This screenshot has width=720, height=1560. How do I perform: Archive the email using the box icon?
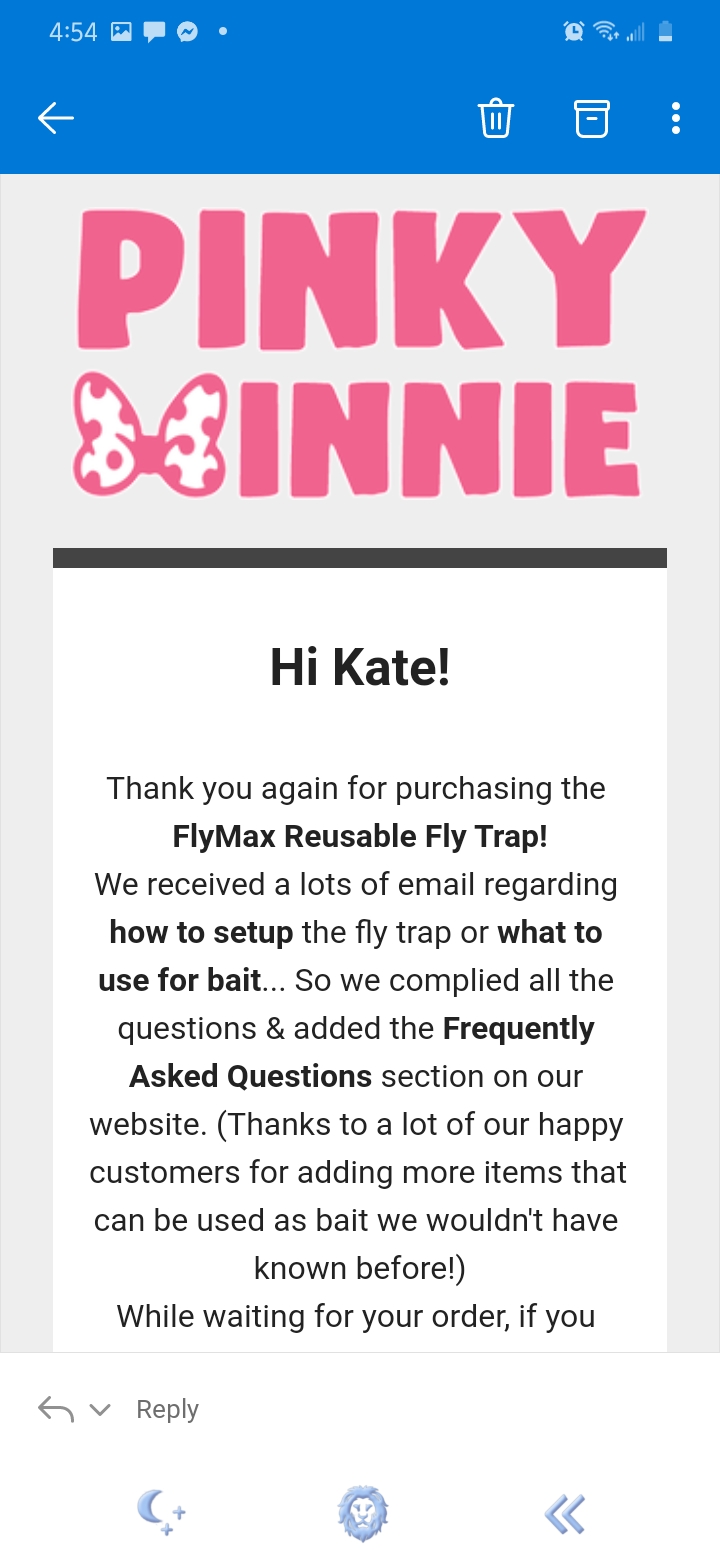click(x=591, y=118)
